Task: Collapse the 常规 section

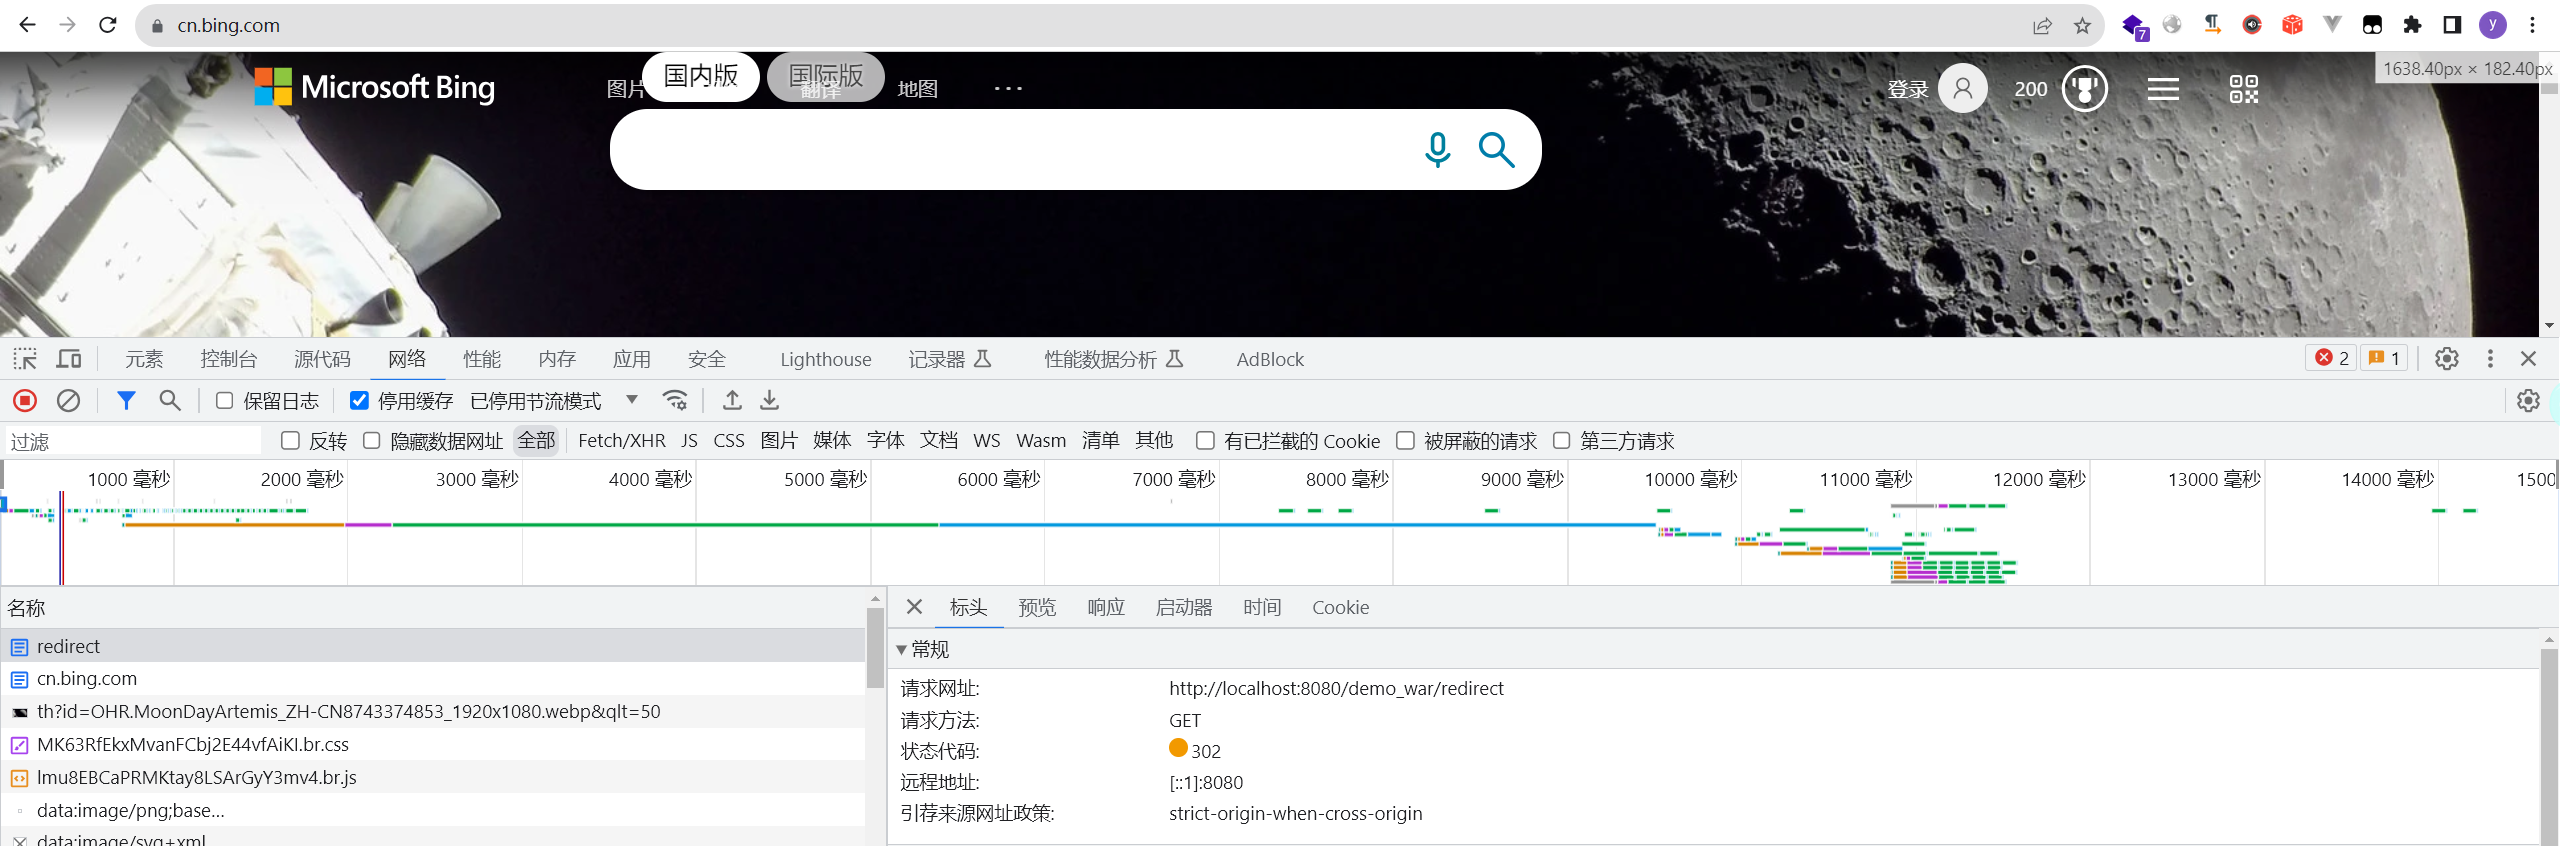Action: pos(901,650)
